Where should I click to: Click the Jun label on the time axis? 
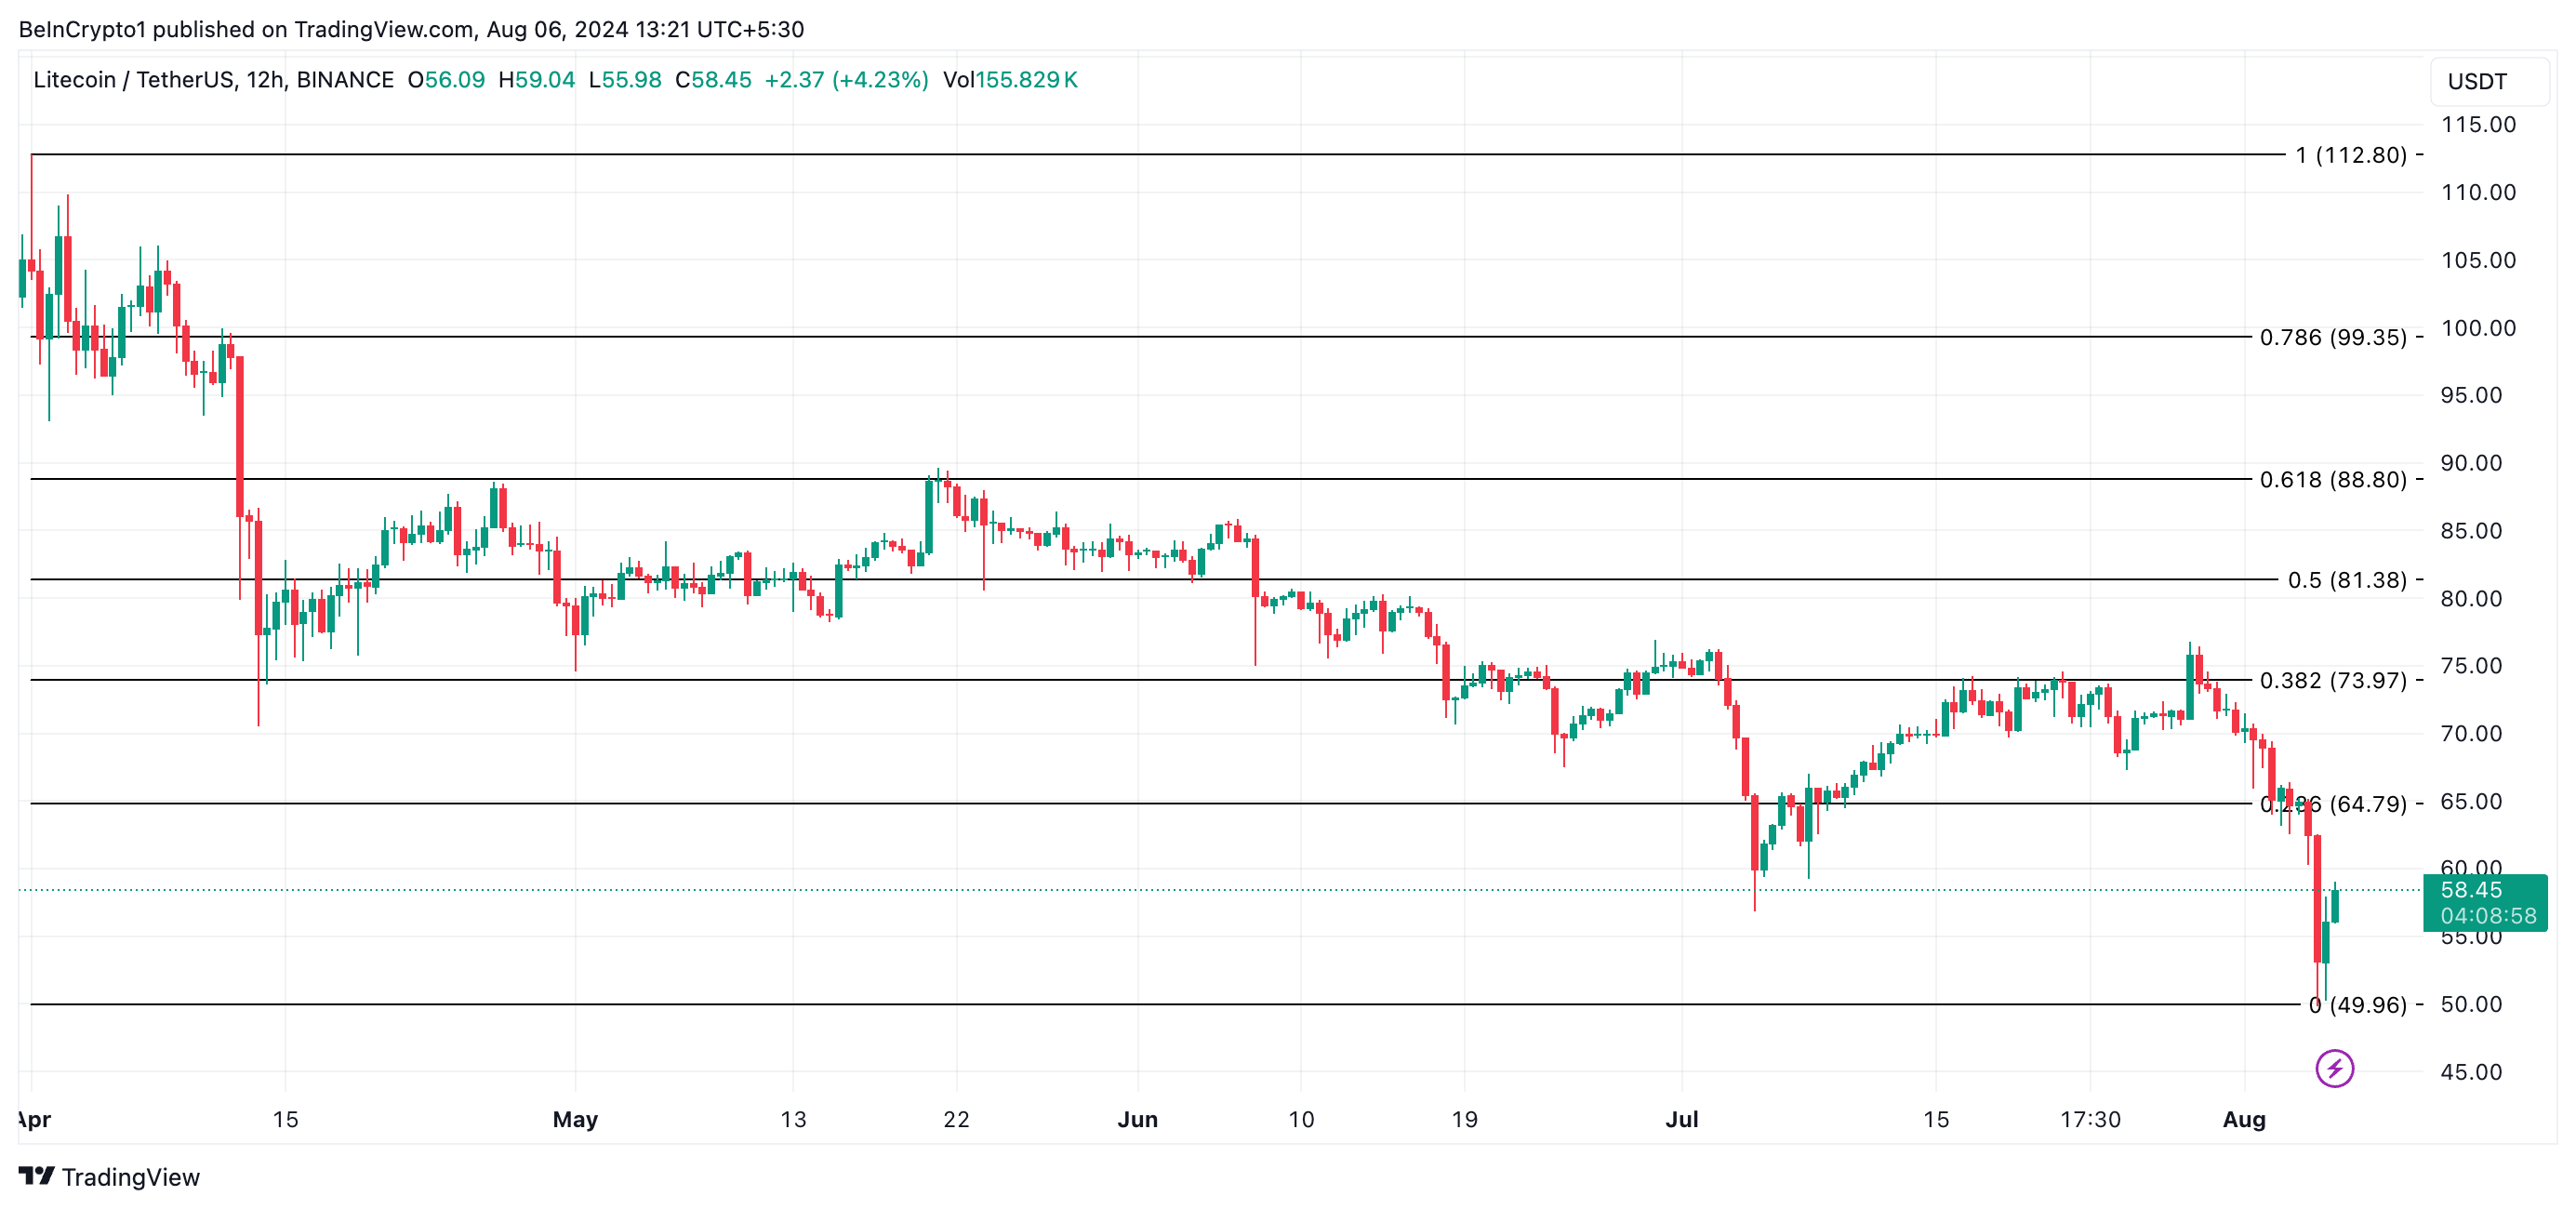click(1137, 1119)
